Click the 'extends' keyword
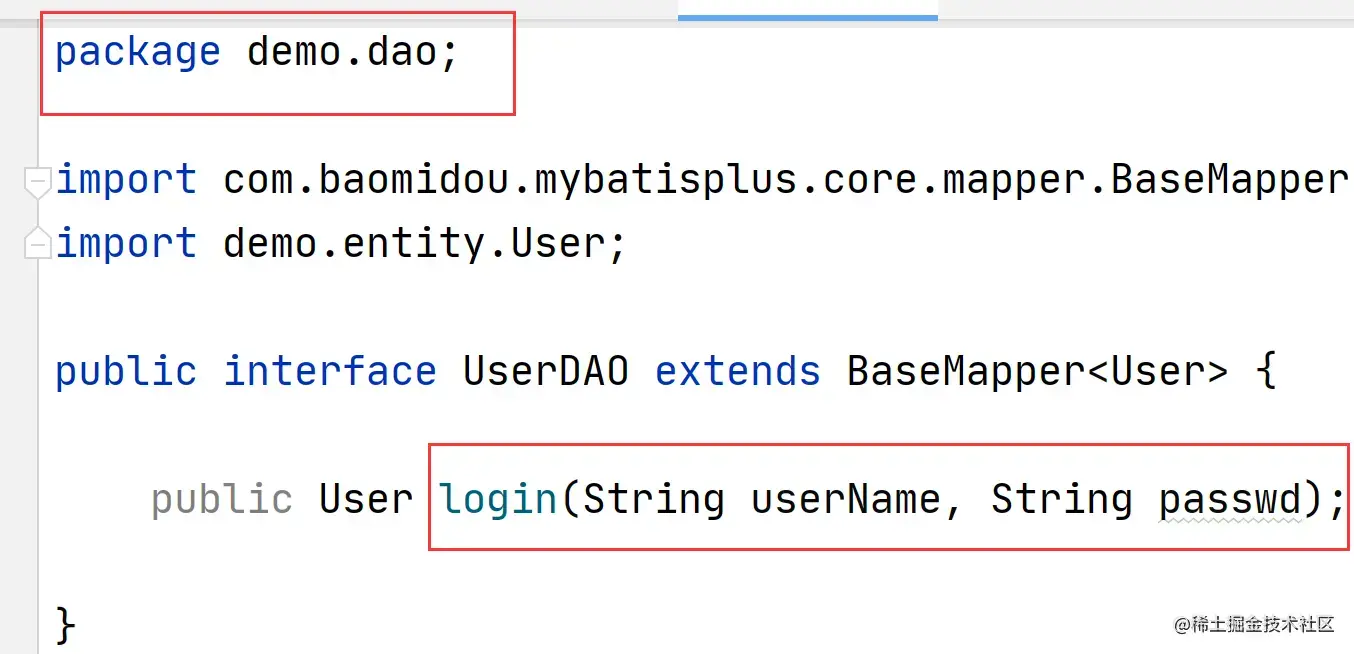The width and height of the screenshot is (1354, 654). coord(738,372)
